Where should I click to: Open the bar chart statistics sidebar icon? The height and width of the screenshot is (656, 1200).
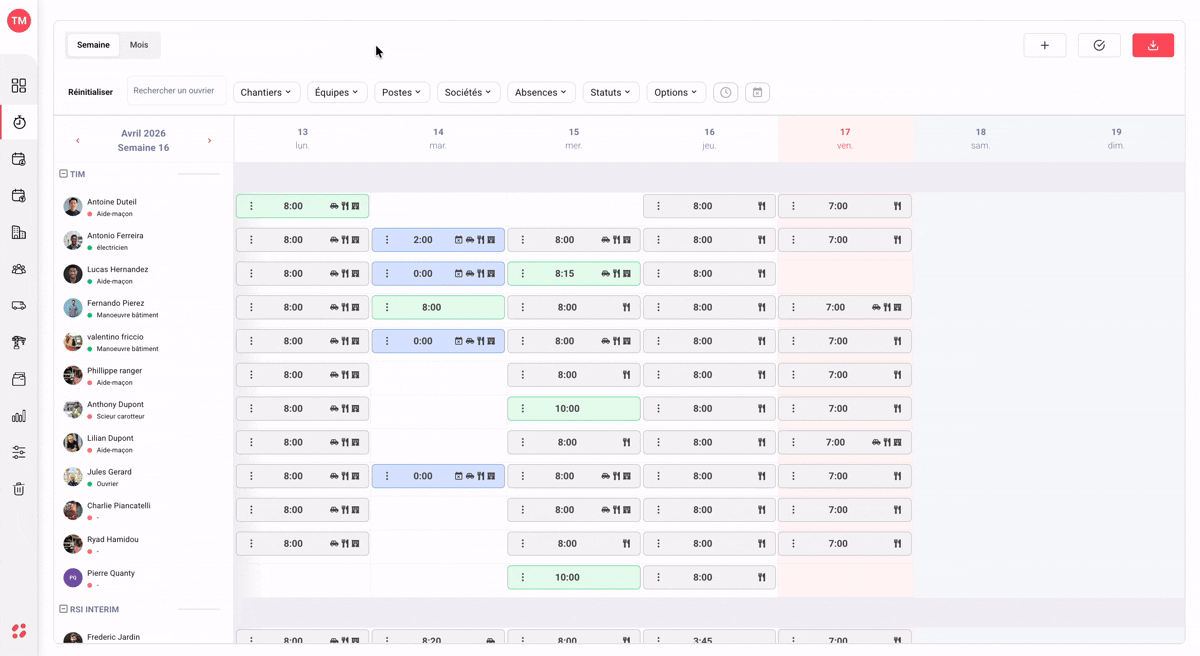point(19,416)
